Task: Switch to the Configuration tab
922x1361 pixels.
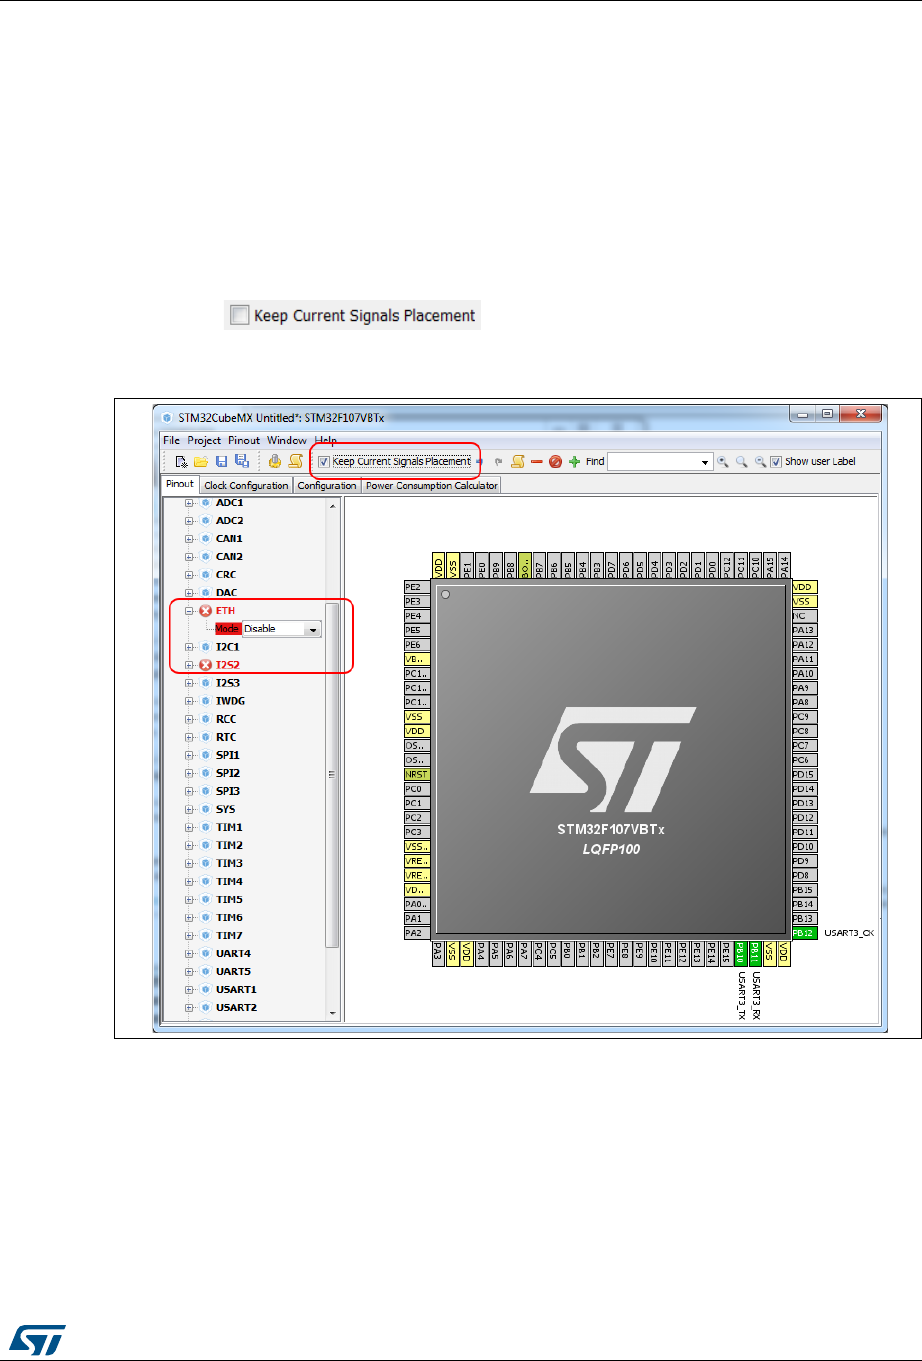Action: point(327,486)
